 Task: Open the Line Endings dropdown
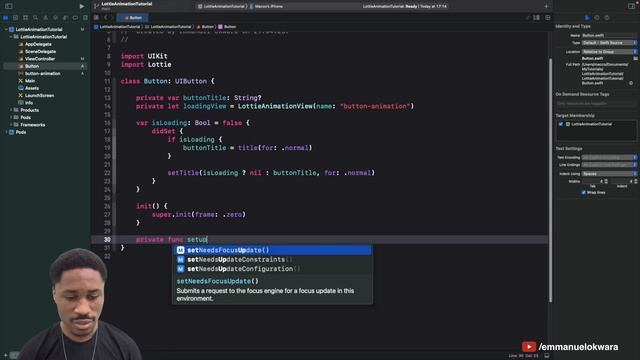(609, 165)
